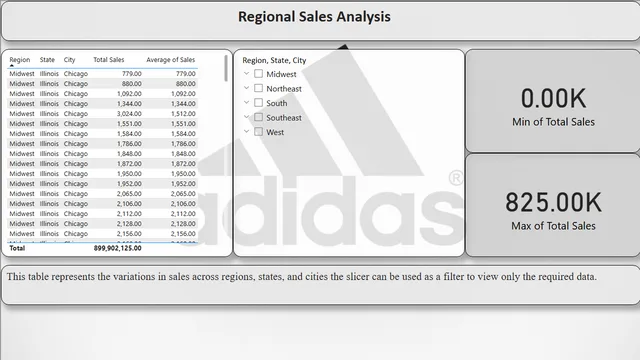Sort table by Average of Sales header
Image resolution: width=640 pixels, height=360 pixels.
tap(171, 60)
